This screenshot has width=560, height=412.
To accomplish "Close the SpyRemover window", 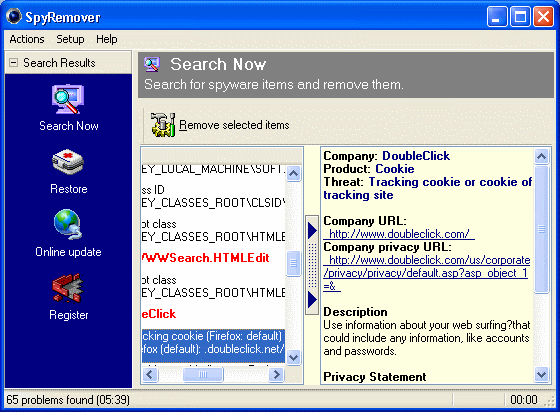I will pos(543,17).
